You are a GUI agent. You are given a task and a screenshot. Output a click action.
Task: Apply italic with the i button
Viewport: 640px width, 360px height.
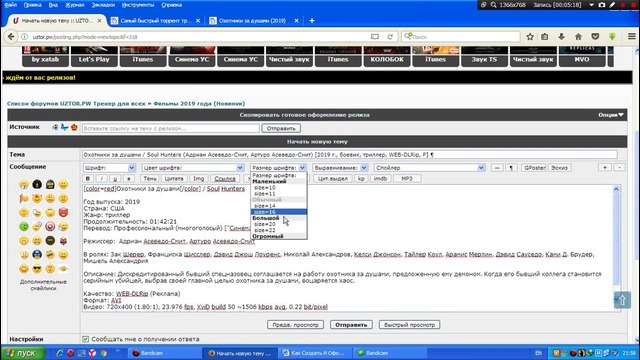[x=101, y=178]
